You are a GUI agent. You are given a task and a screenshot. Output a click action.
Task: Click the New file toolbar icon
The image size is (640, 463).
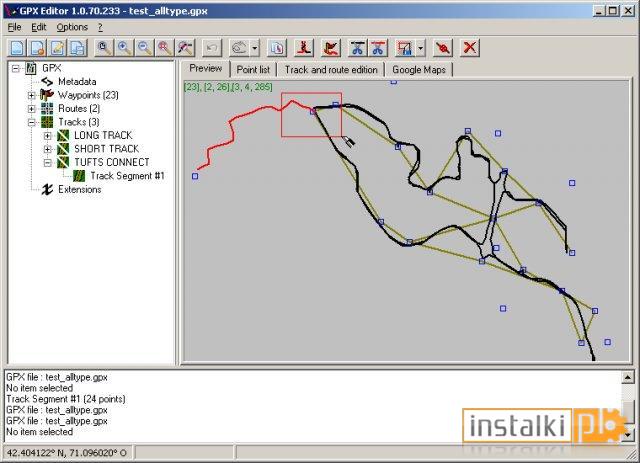coord(17,48)
